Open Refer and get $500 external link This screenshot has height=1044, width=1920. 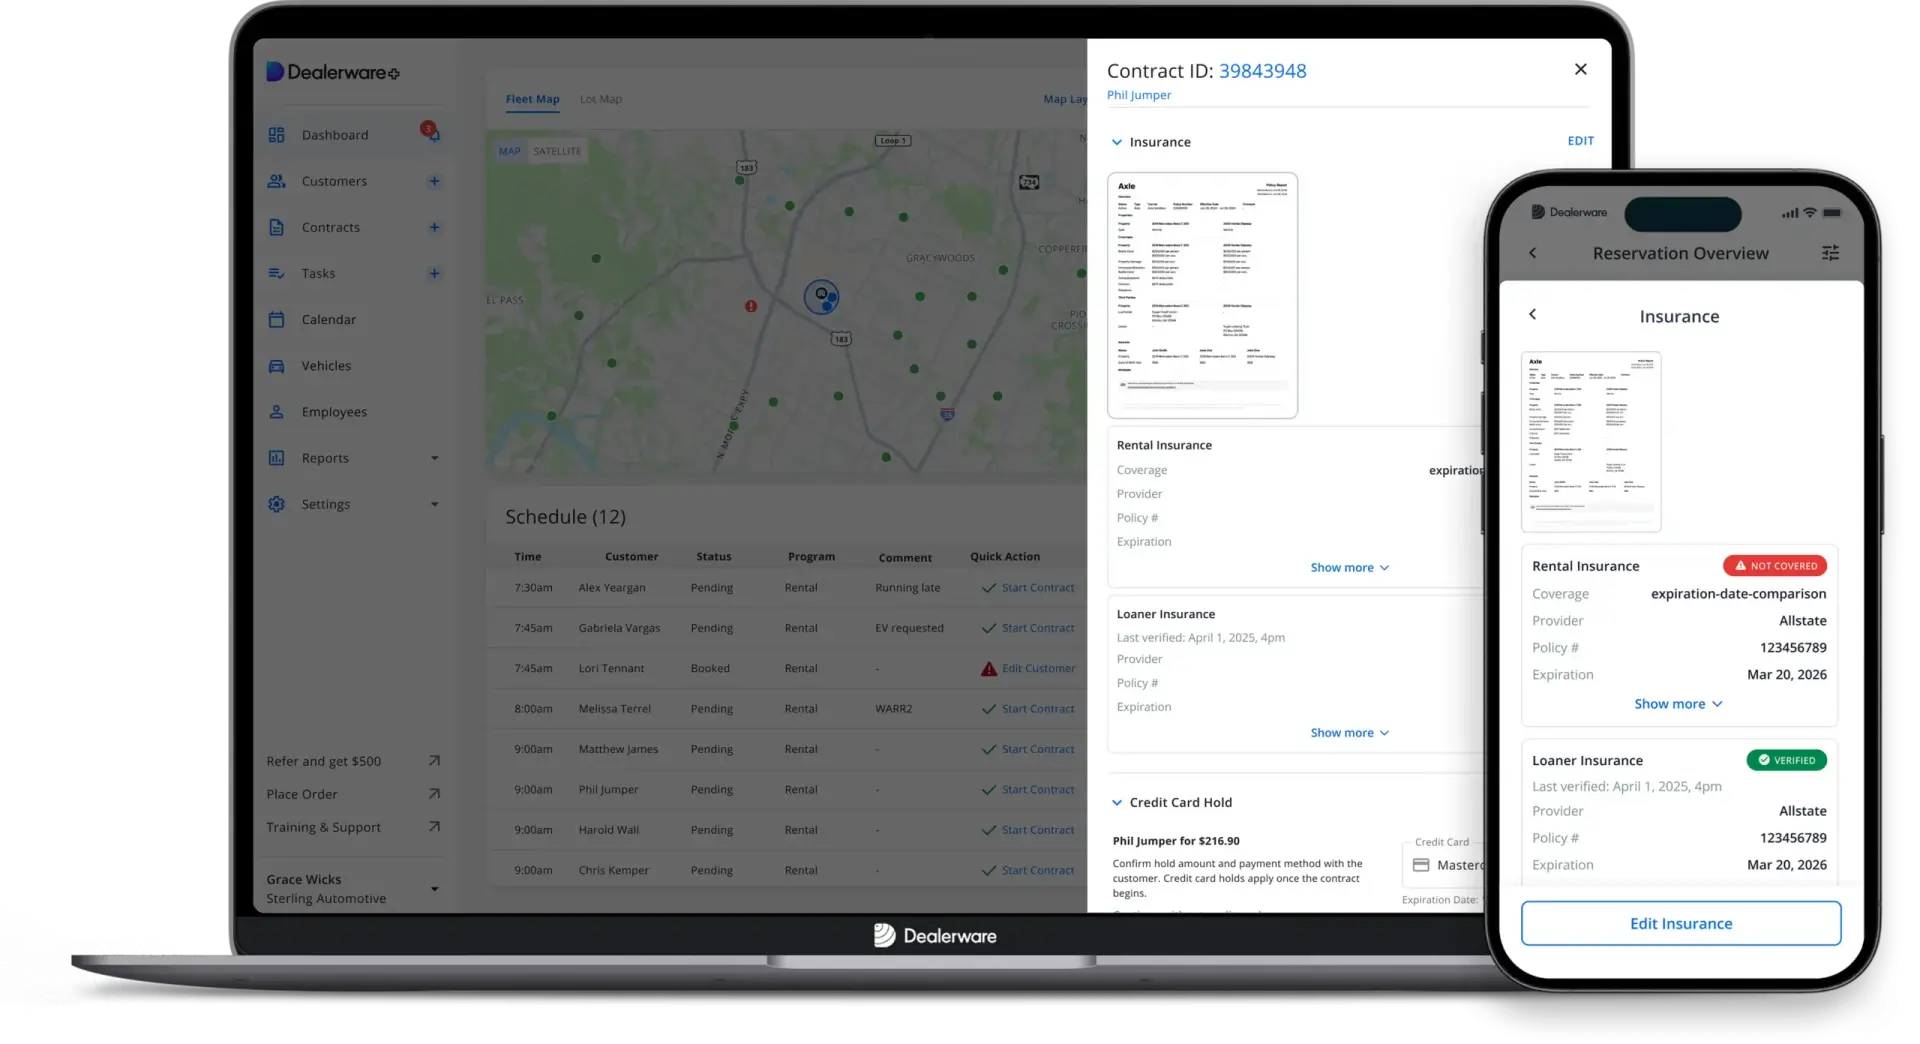(434, 761)
